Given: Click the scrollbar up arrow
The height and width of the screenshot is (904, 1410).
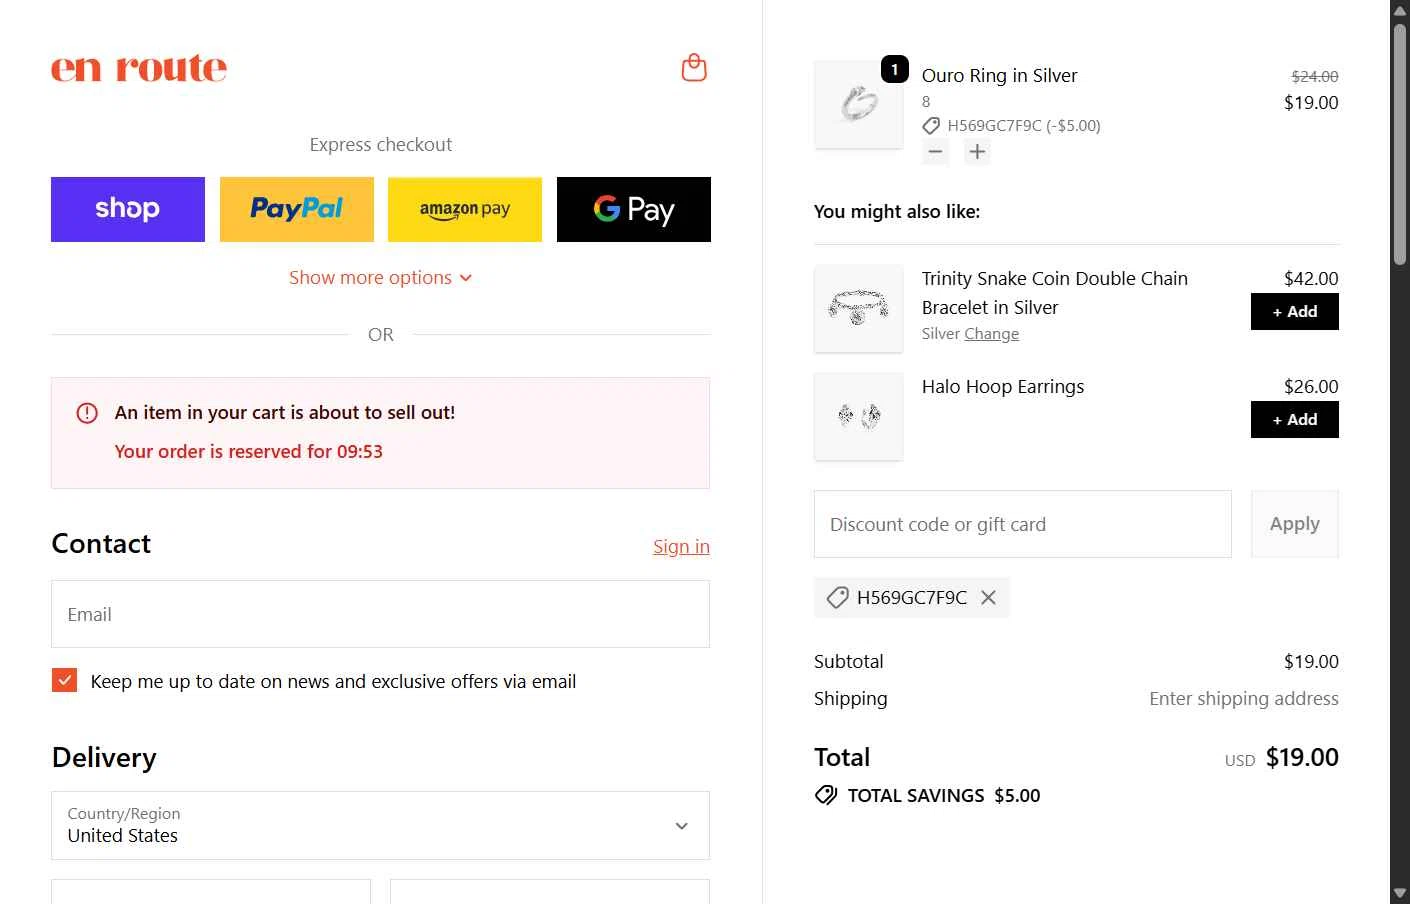Looking at the screenshot, I should tap(1400, 10).
